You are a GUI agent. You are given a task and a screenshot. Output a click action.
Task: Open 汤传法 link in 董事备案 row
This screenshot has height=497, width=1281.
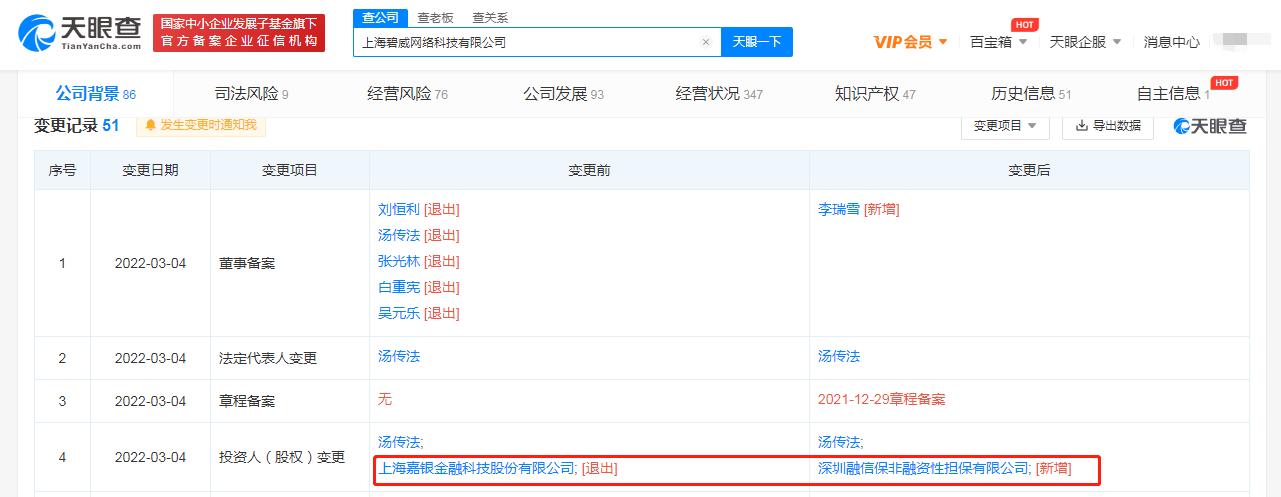coord(399,235)
